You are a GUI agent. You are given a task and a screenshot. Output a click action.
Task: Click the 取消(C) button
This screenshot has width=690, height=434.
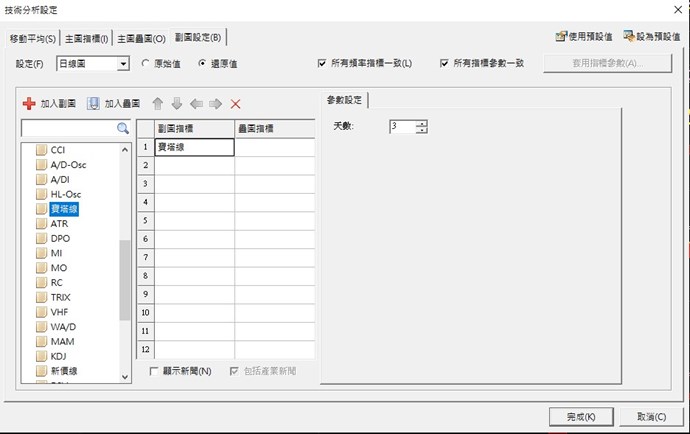pyautogui.click(x=651, y=416)
